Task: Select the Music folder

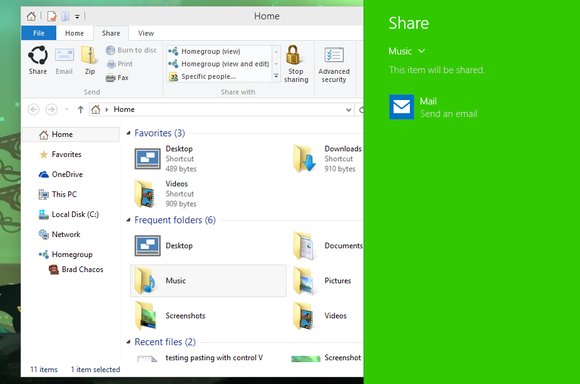Action: (208, 281)
